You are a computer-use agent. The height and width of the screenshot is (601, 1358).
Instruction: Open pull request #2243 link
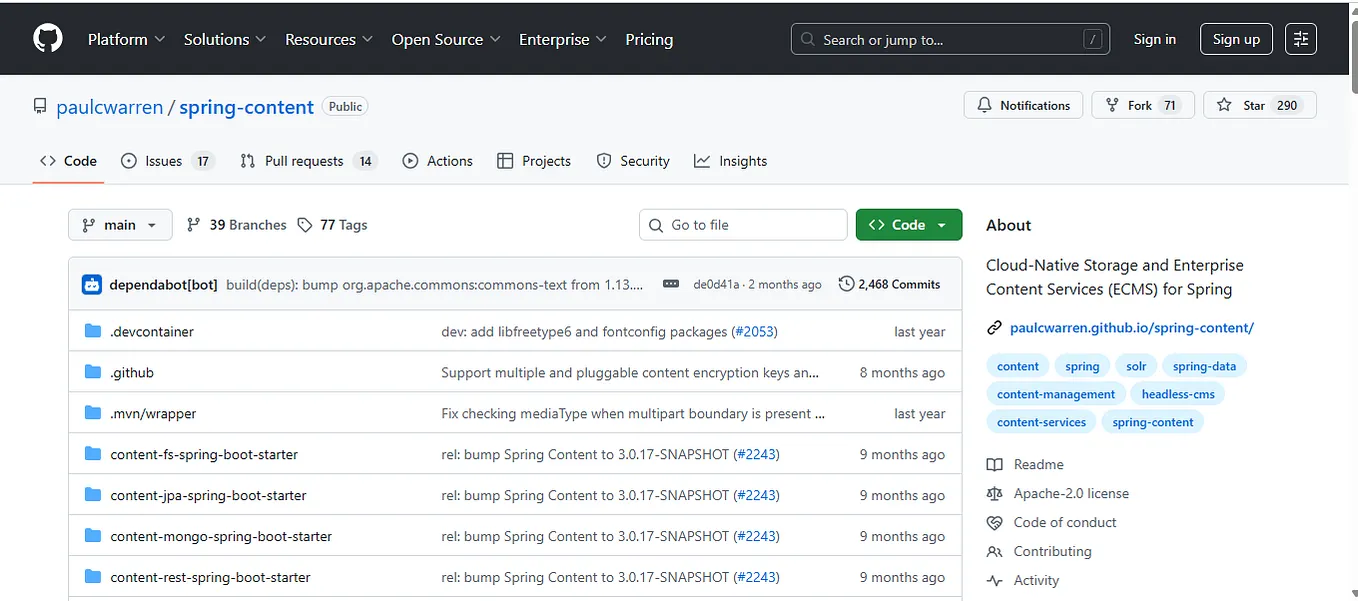tap(757, 454)
